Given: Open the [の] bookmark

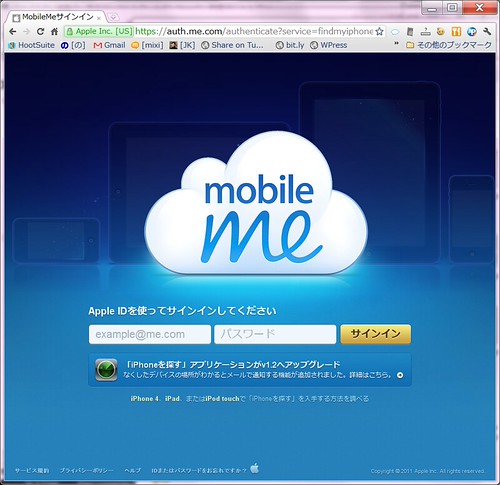Looking at the screenshot, I should pos(73,45).
